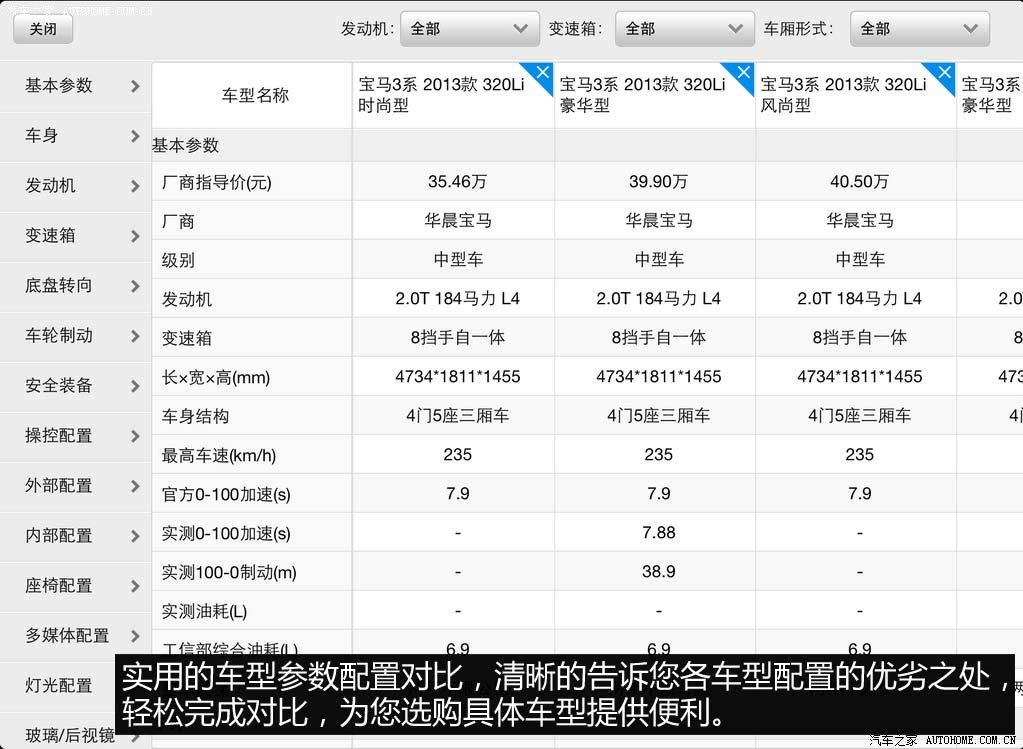The height and width of the screenshot is (749, 1023).
Task: Click the 关闭 button
Action: pos(43,29)
